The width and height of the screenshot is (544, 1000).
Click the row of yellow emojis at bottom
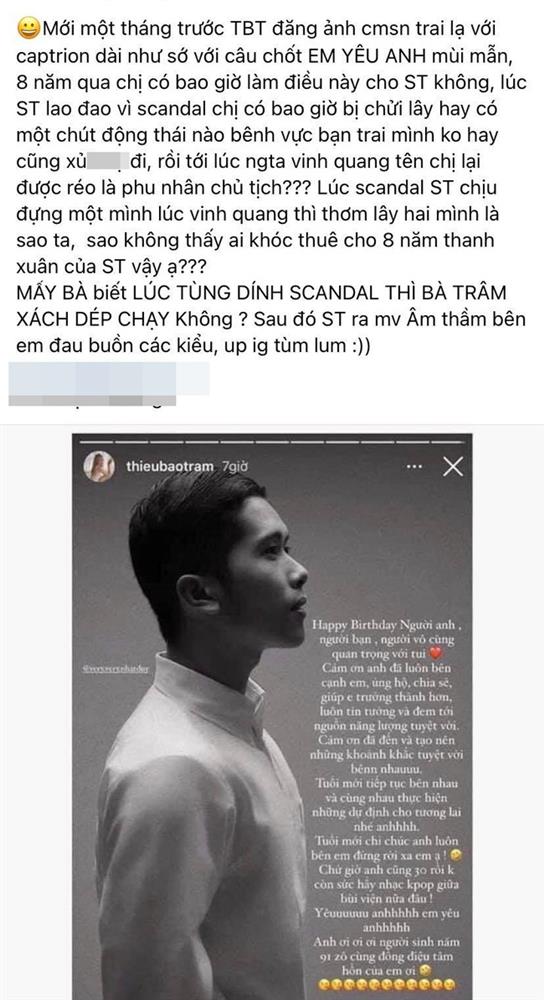[388, 985]
